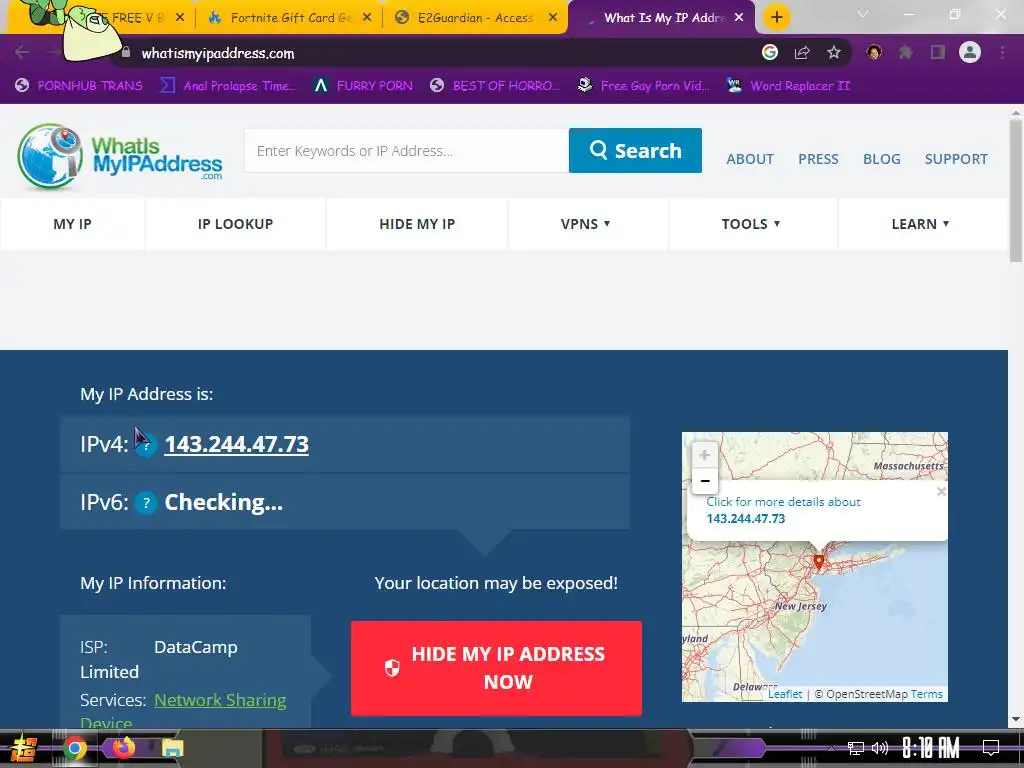The image size is (1024, 768).
Task: Click the HIDE MY IP ADDRESS NOW button
Action: [x=496, y=668]
